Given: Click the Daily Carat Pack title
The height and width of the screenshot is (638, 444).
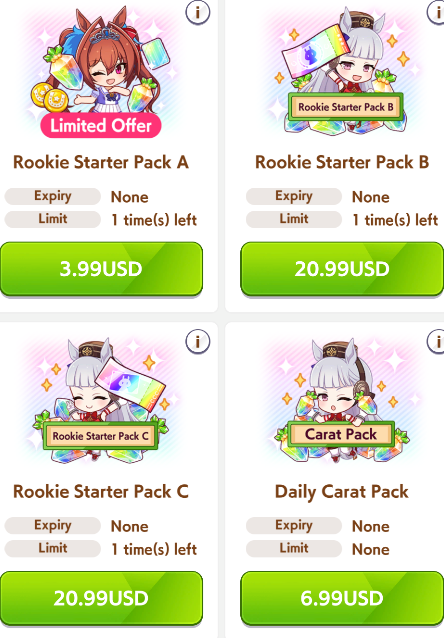Looking at the screenshot, I should tap(342, 492).
